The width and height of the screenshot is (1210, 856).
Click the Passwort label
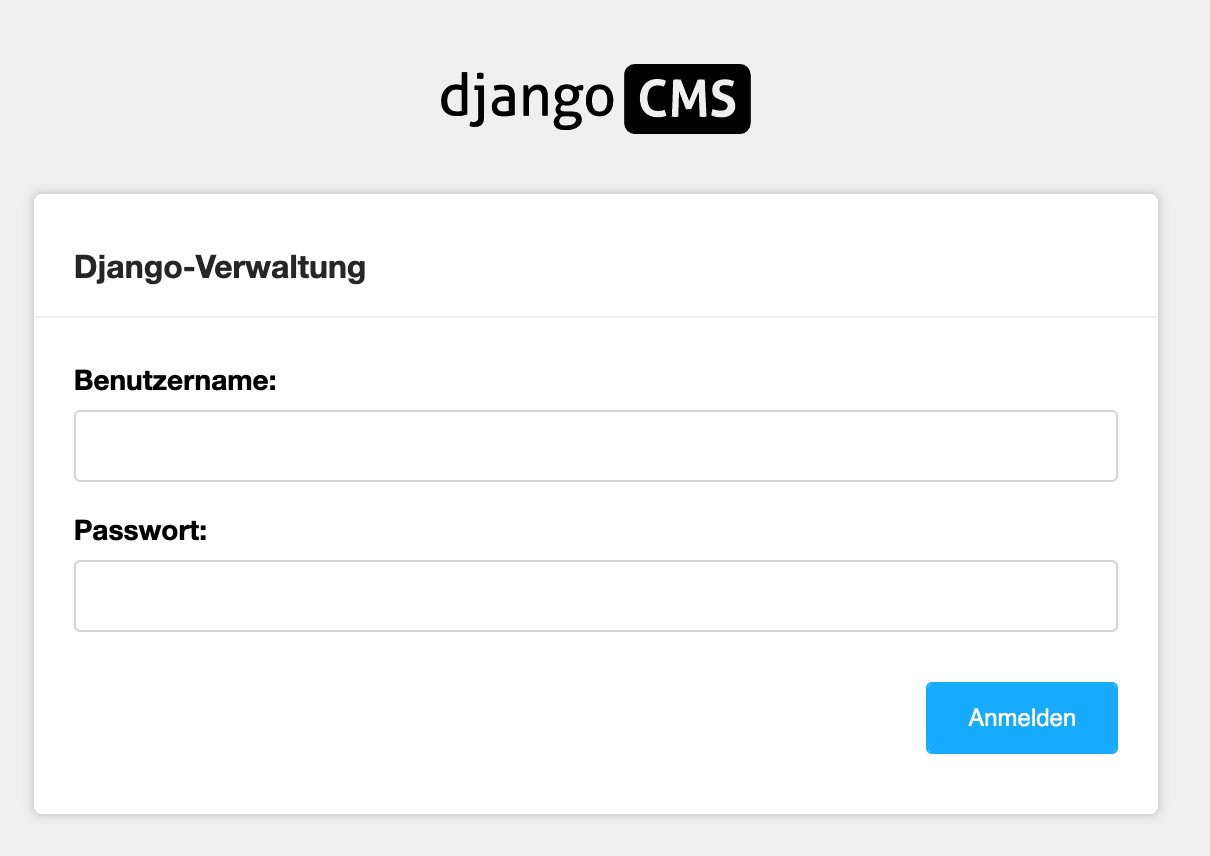pos(140,530)
